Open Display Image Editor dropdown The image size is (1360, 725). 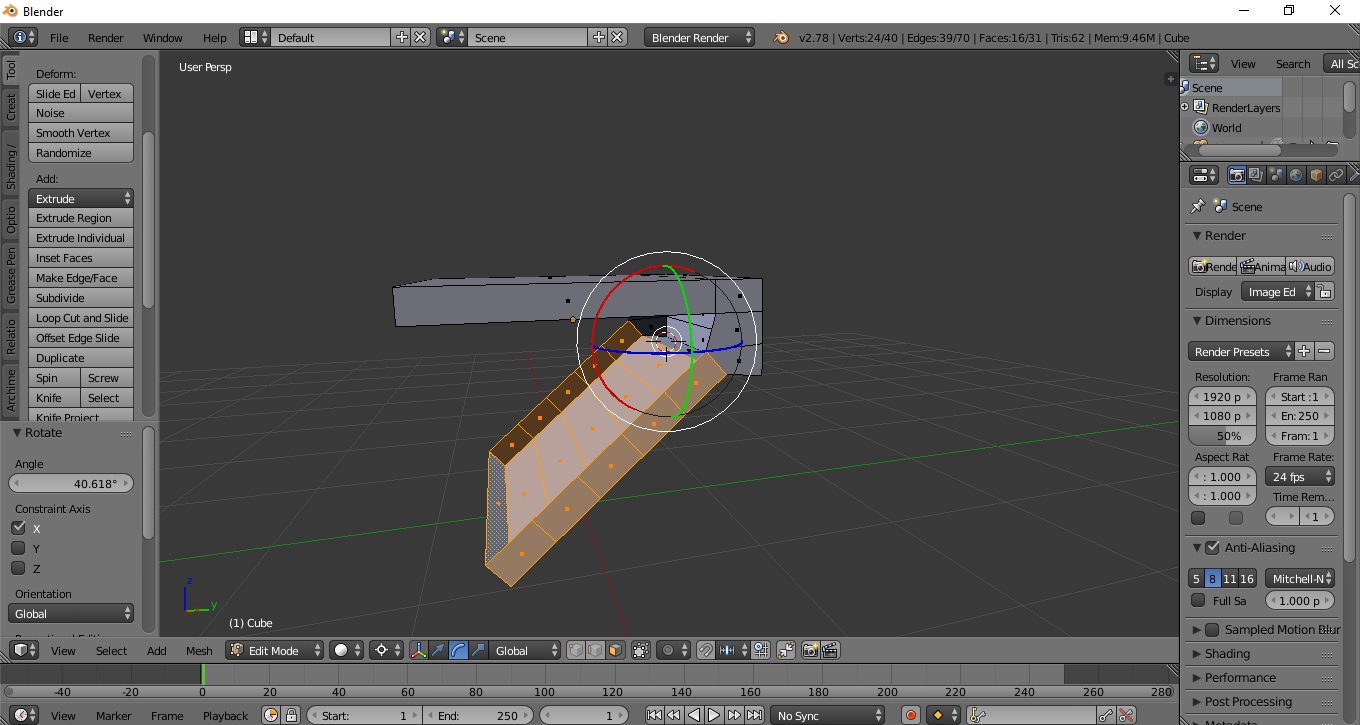tap(1277, 291)
